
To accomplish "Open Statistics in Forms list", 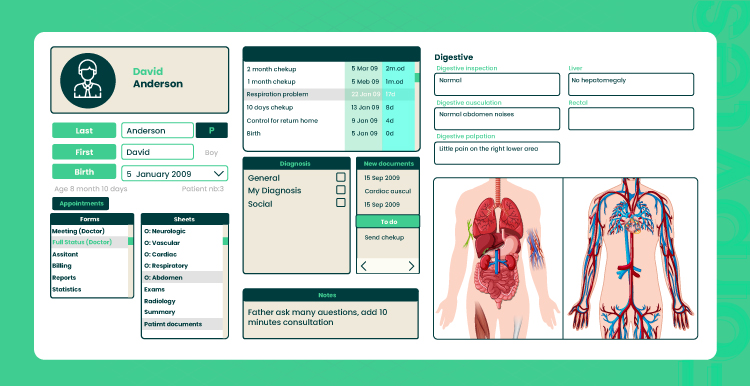I will (x=89, y=289).
